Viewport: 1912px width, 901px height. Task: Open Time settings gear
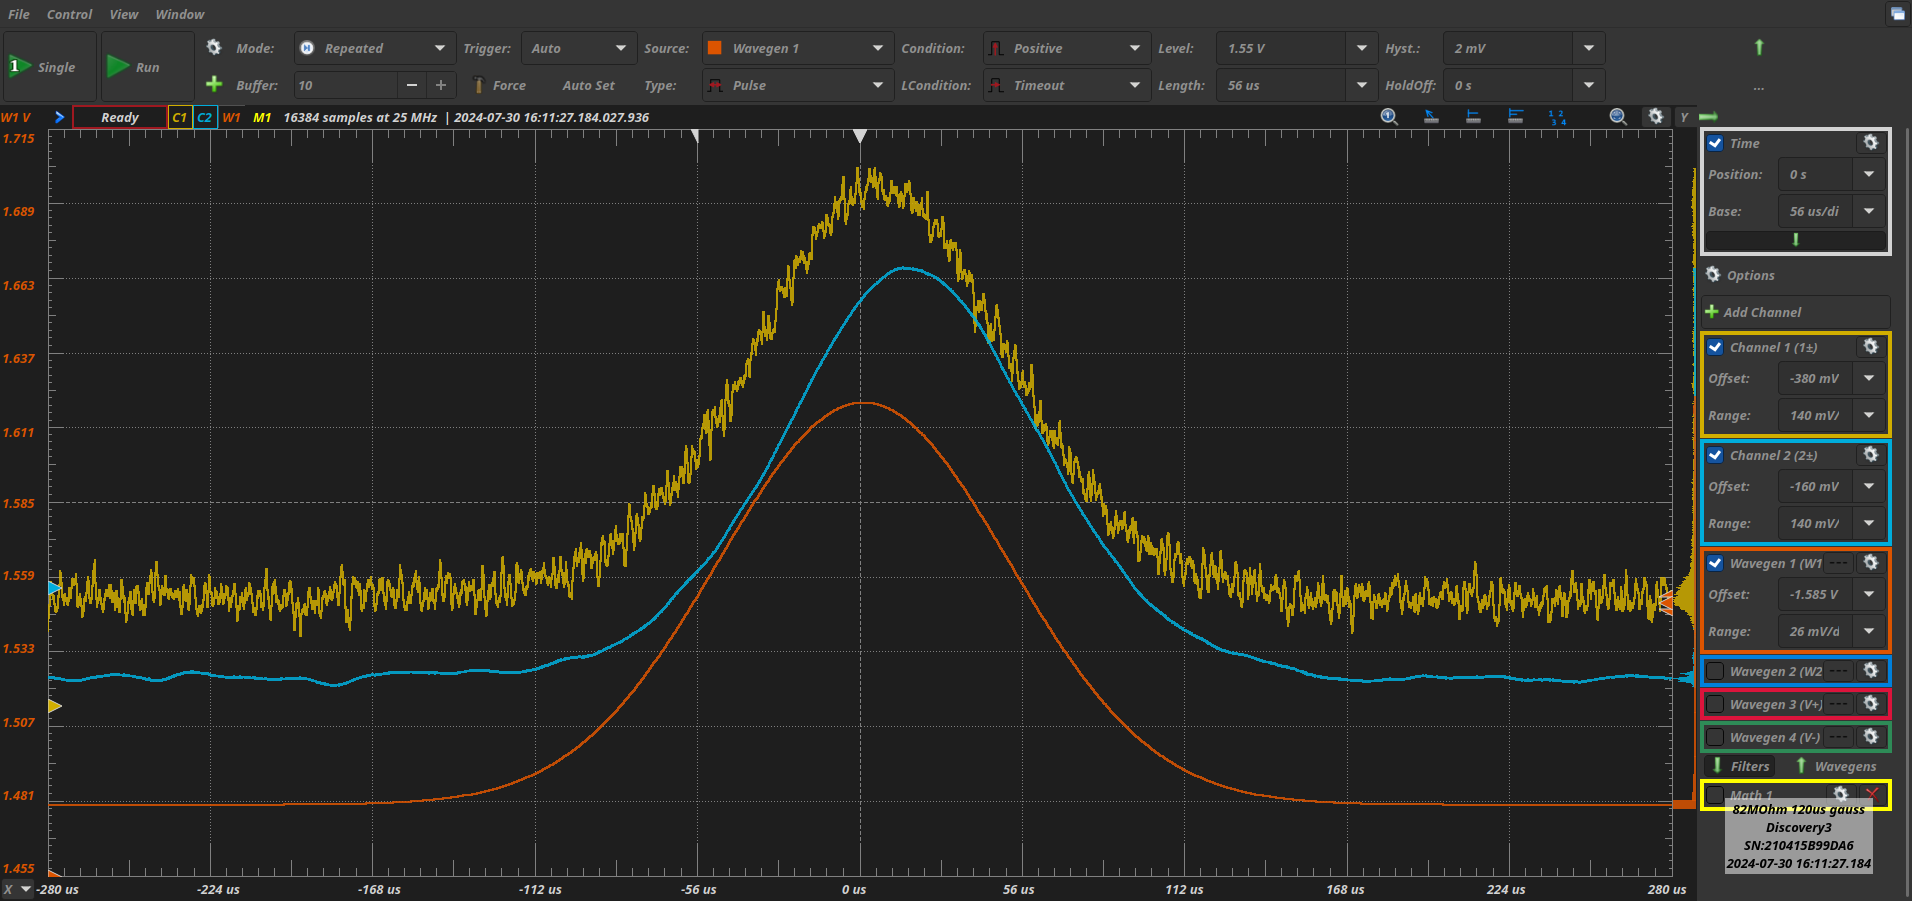[x=1871, y=143]
